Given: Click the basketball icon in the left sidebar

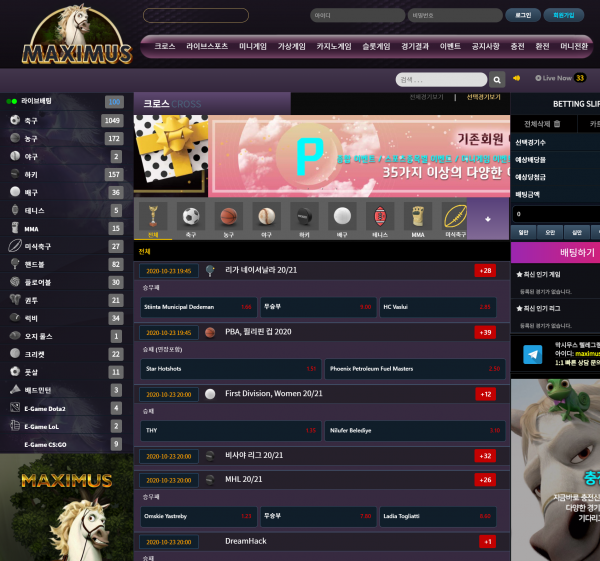Looking at the screenshot, I should (x=15, y=138).
